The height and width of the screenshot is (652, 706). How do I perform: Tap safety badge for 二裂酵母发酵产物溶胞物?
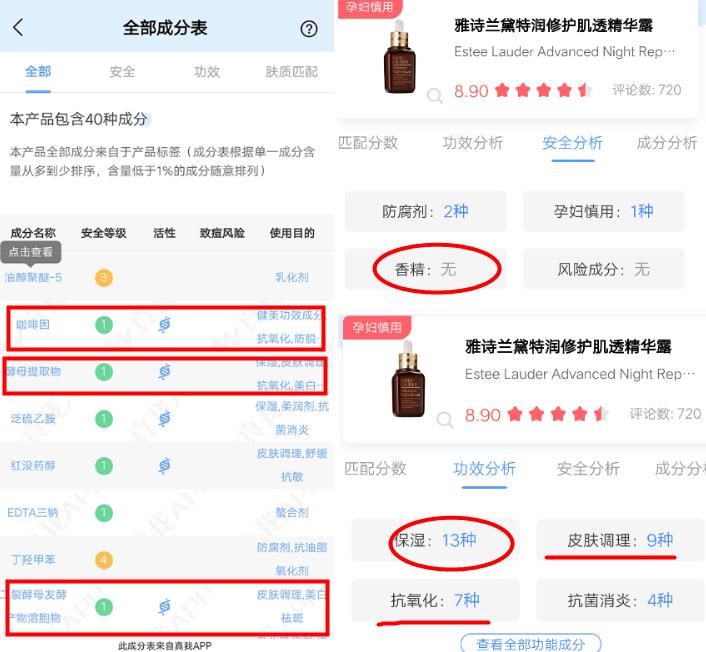[104, 607]
